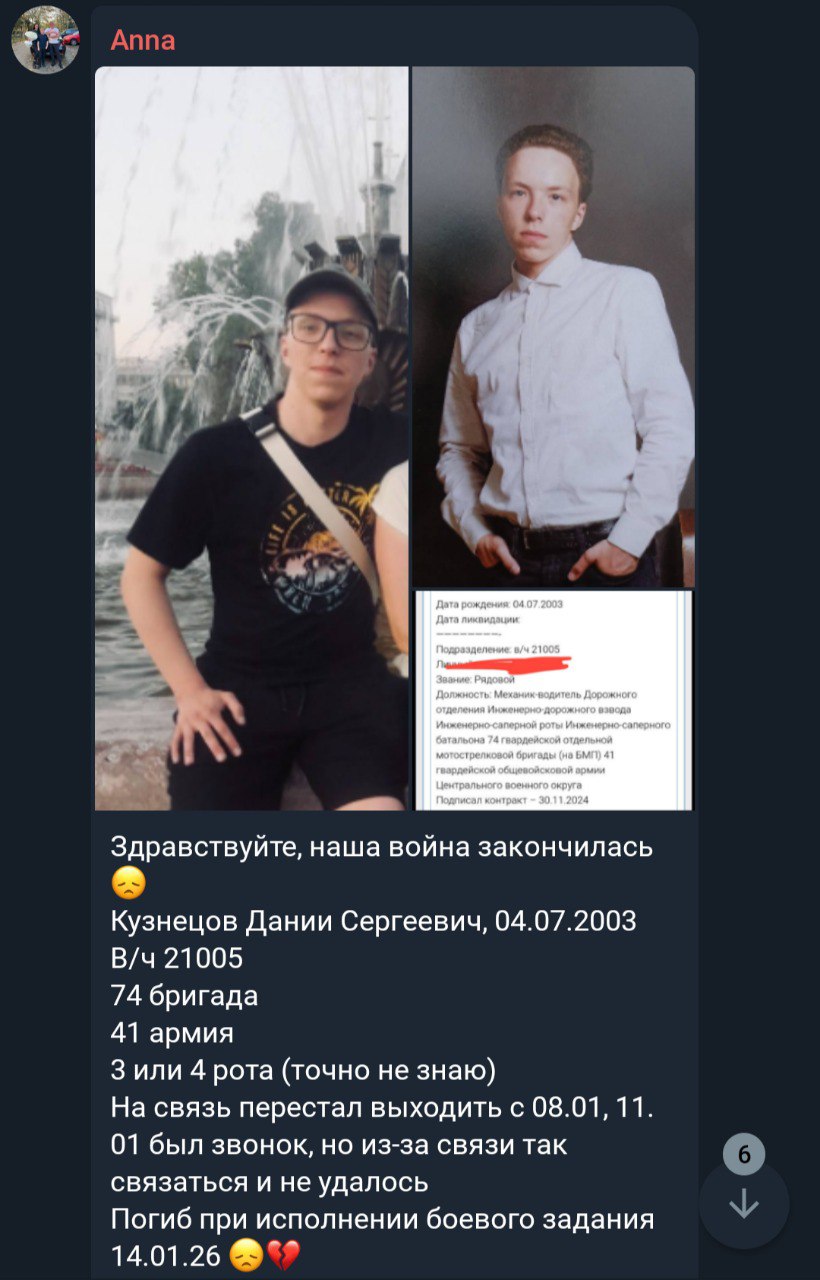Tap the greeting line starting with Здравствуйте
820x1280 pixels.
click(382, 847)
